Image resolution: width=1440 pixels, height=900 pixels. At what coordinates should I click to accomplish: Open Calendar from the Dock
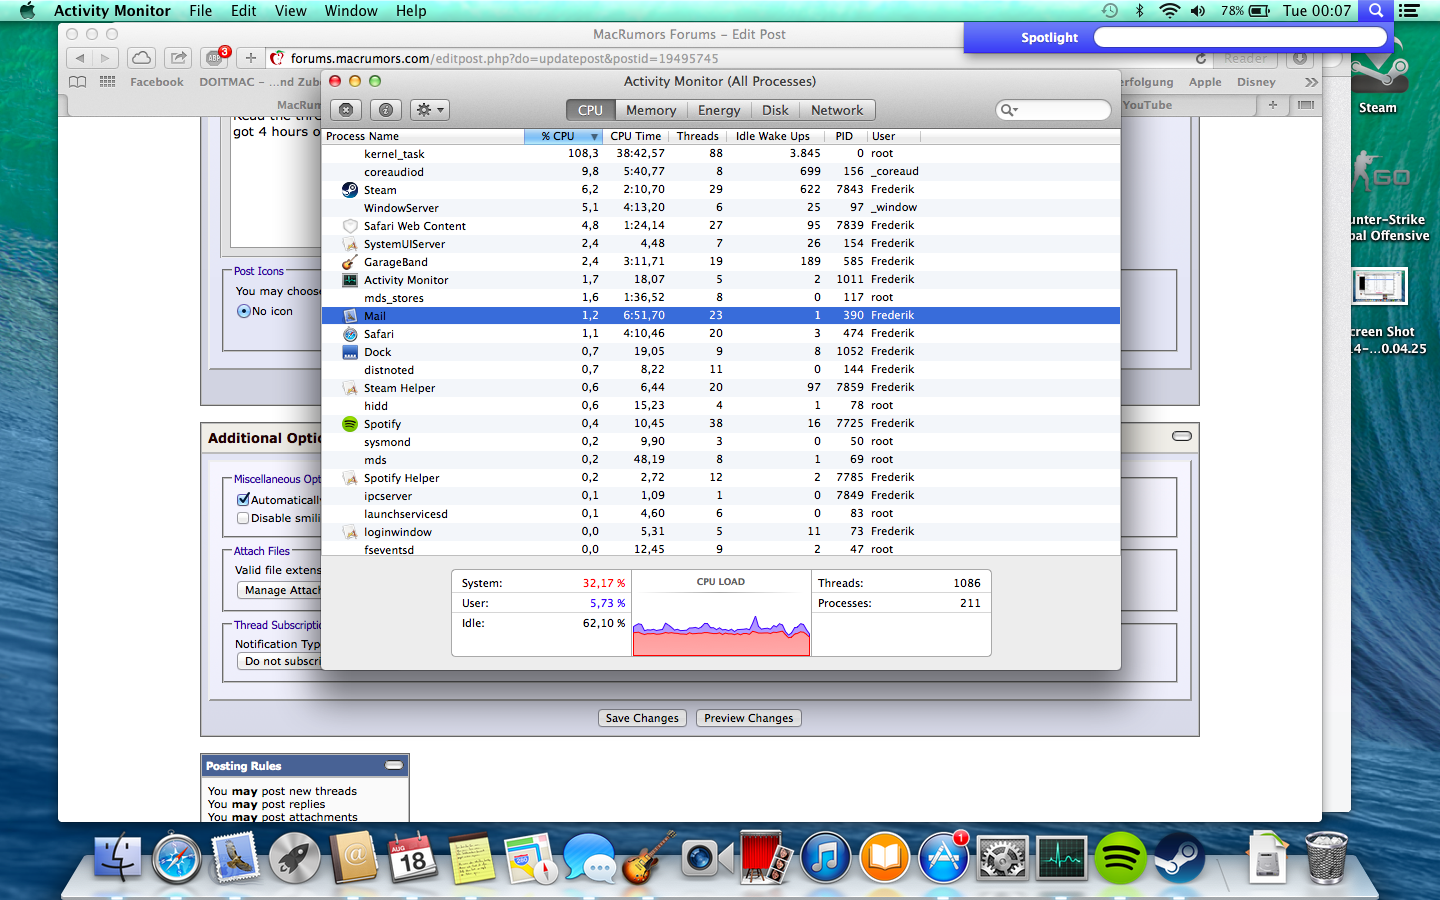413,858
